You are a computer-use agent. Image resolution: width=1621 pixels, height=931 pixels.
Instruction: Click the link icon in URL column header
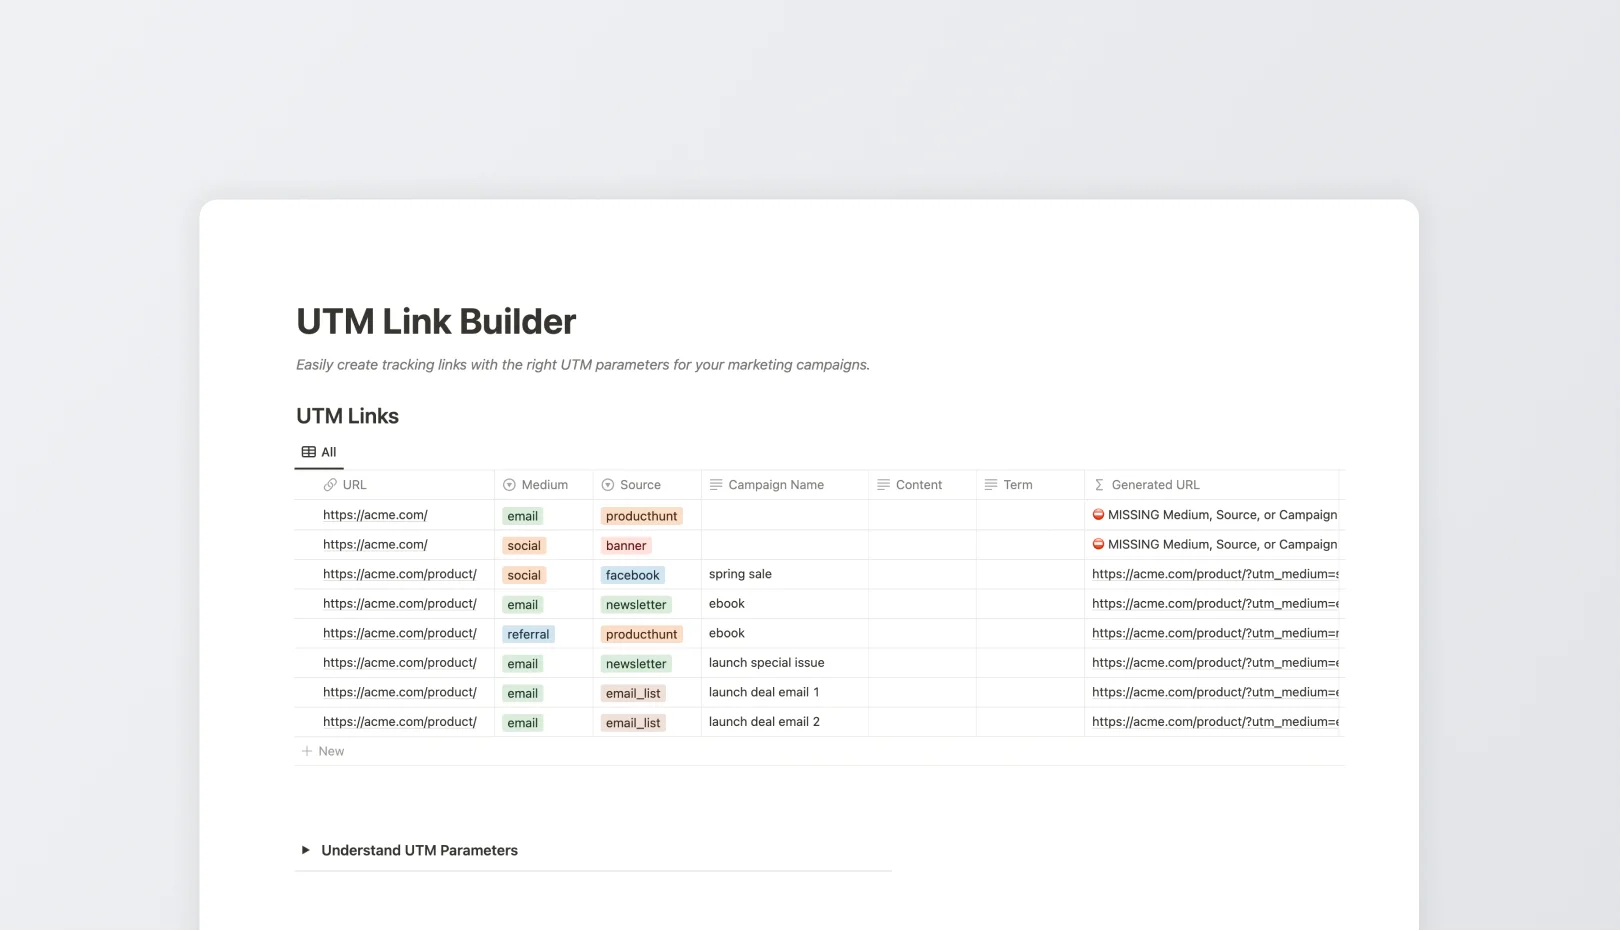(330, 485)
